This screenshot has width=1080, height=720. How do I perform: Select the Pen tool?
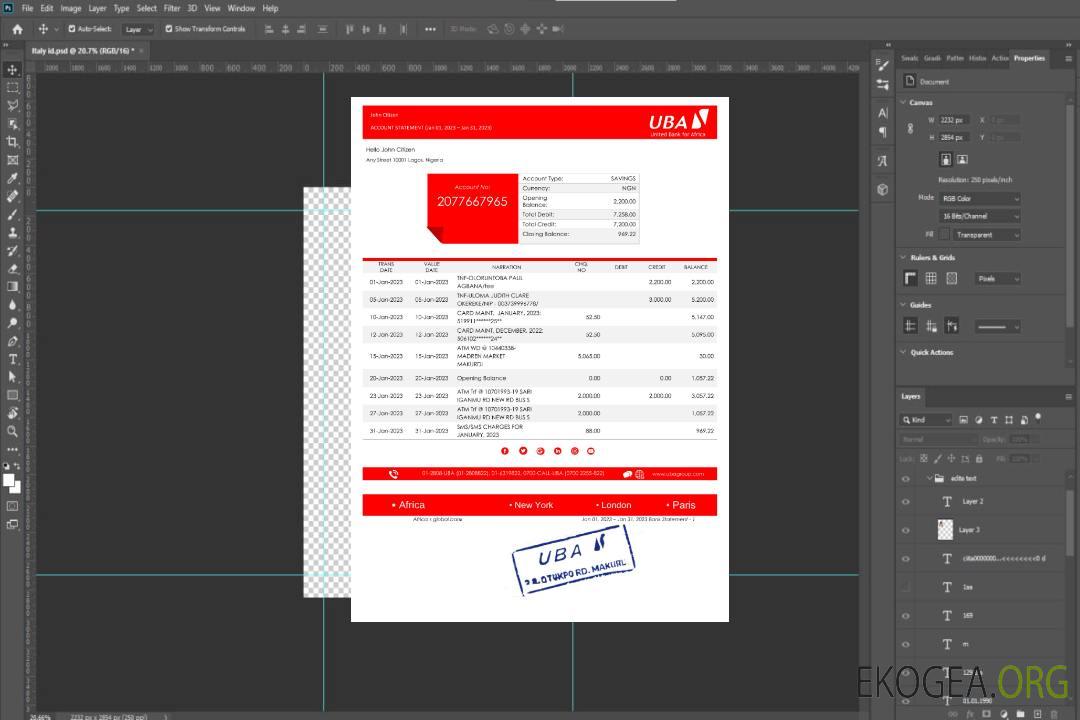pos(12,341)
